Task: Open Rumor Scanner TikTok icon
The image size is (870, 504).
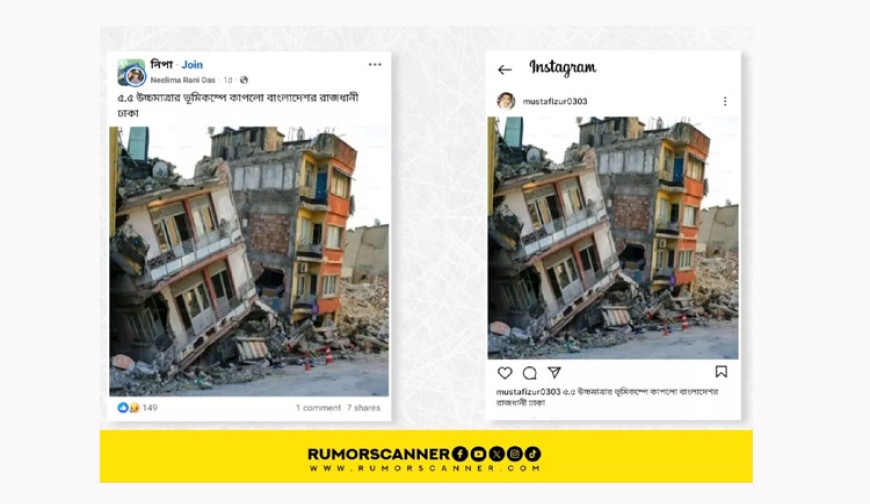Action: (533, 454)
